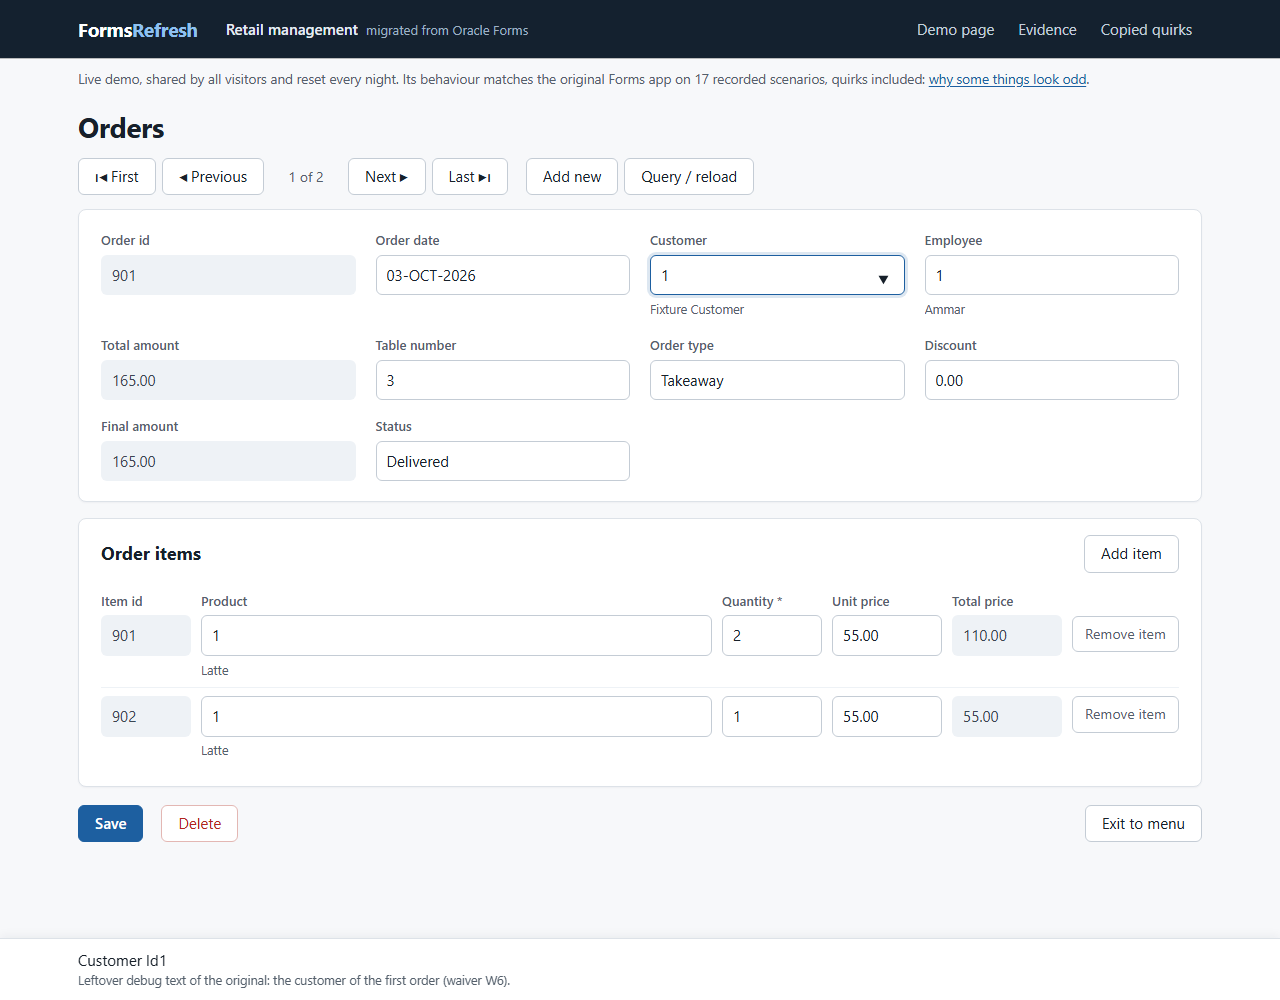Viewport: 1280px width, 1000px height.
Task: Click the Order id field 901
Action: click(x=228, y=275)
